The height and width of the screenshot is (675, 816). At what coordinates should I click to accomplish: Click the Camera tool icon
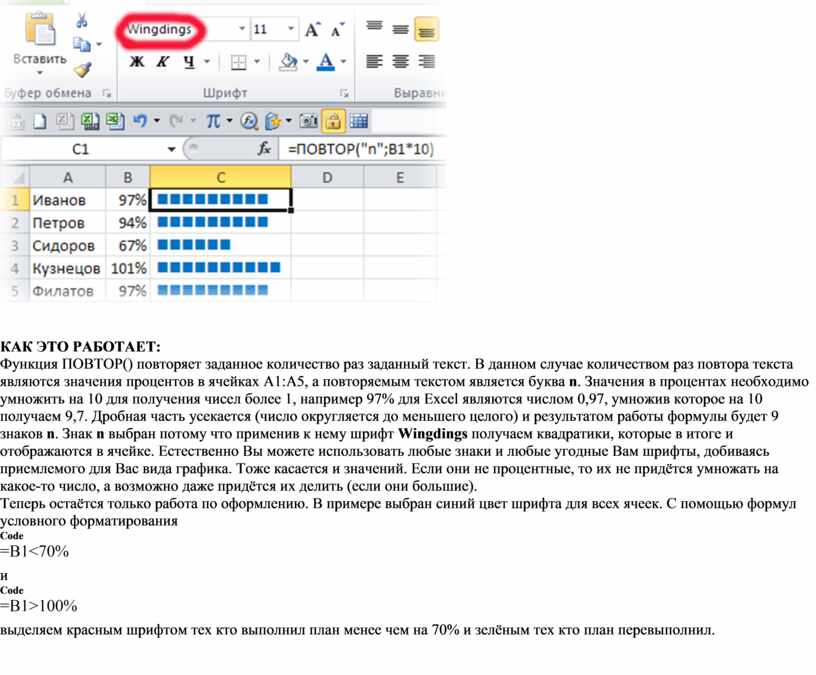pyautogui.click(x=308, y=121)
